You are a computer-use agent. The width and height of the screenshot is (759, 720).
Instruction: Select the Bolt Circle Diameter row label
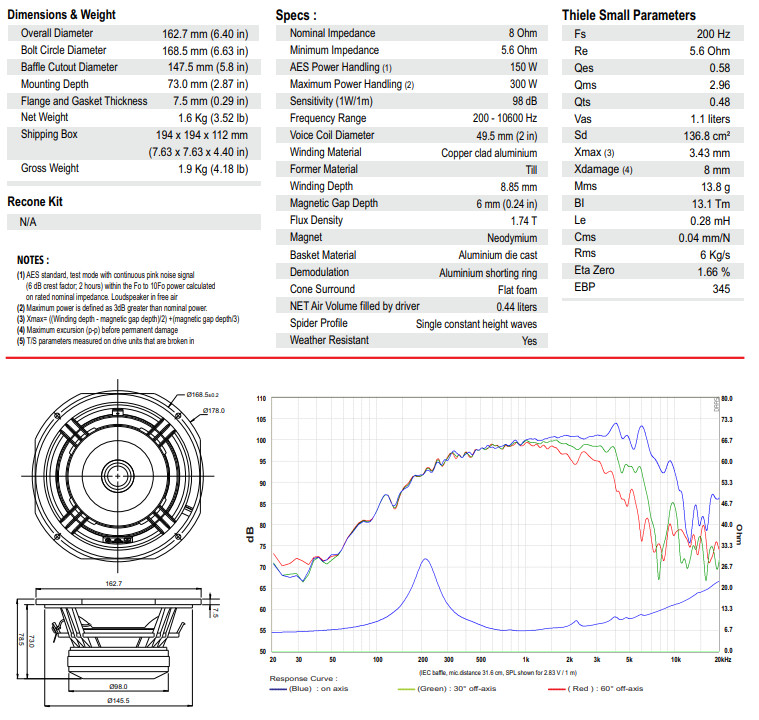[x=63, y=50]
